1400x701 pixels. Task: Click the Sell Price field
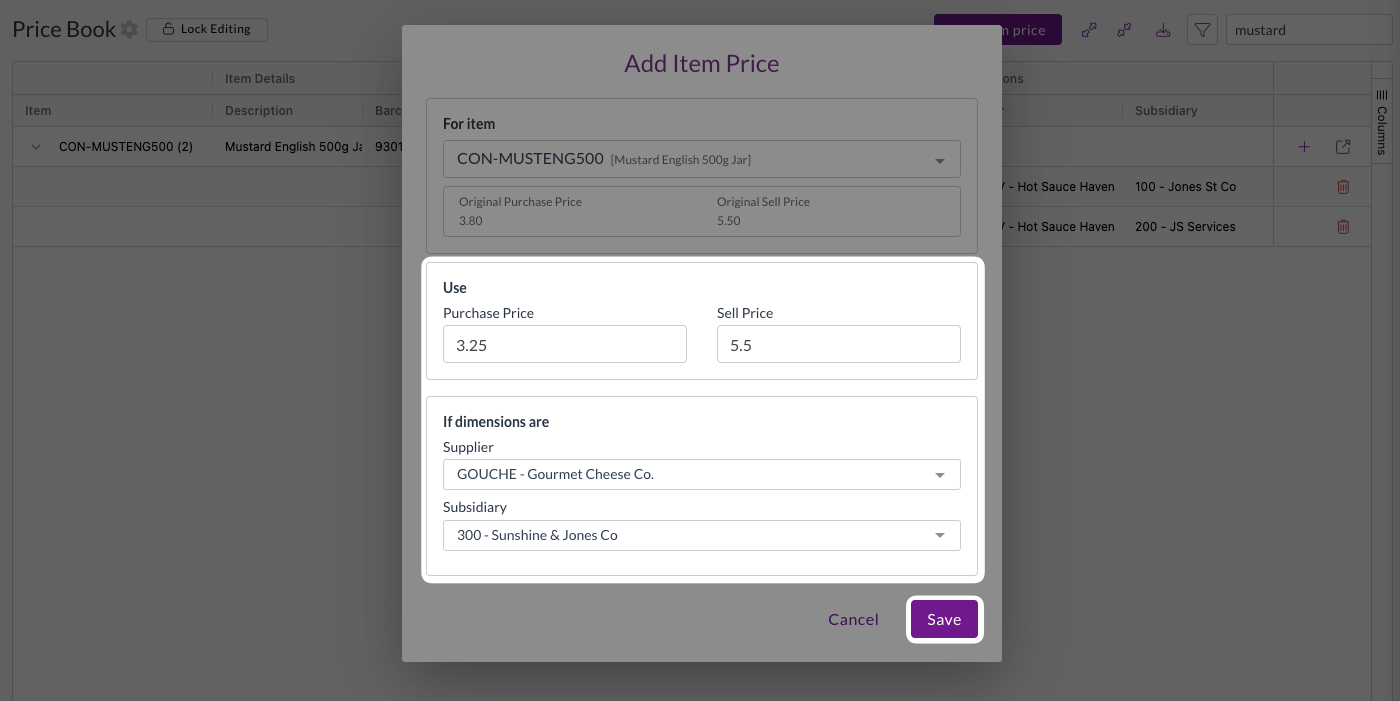click(838, 344)
